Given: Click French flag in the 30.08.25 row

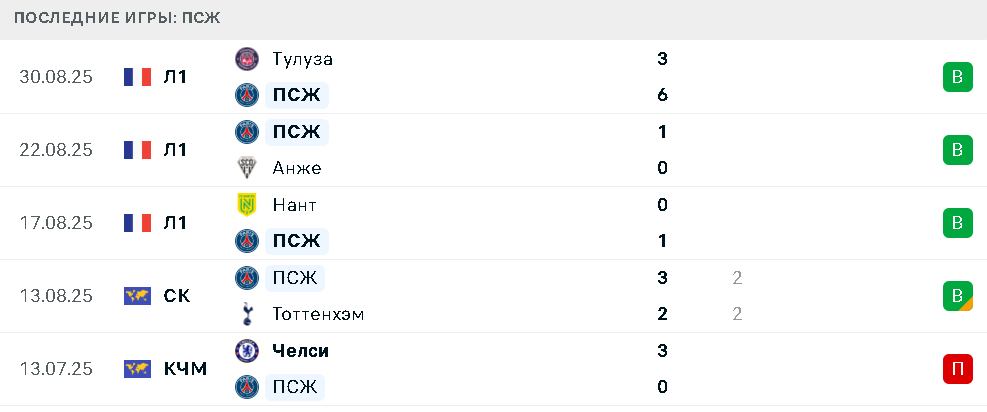Looking at the screenshot, I should click(137, 77).
